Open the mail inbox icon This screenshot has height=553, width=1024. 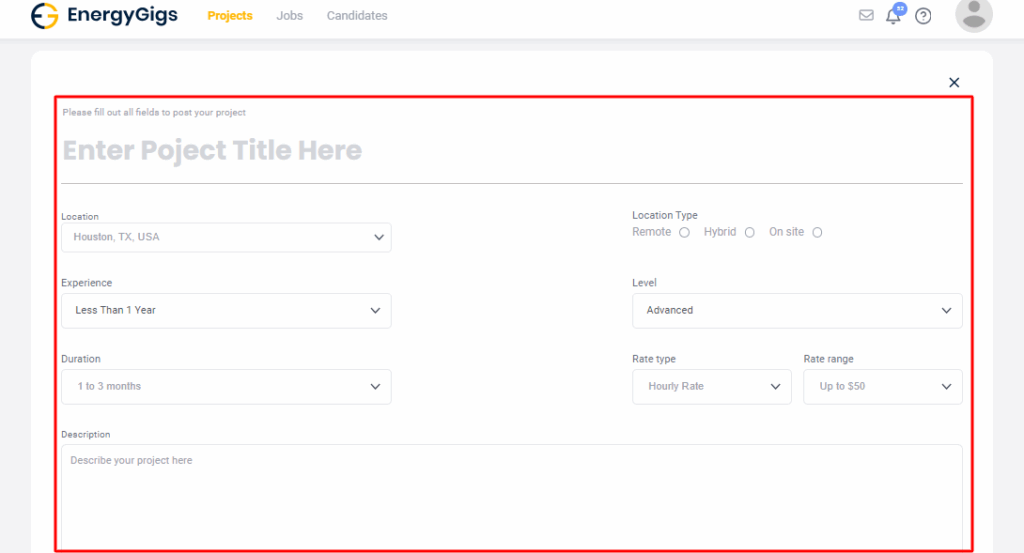pyautogui.click(x=866, y=16)
